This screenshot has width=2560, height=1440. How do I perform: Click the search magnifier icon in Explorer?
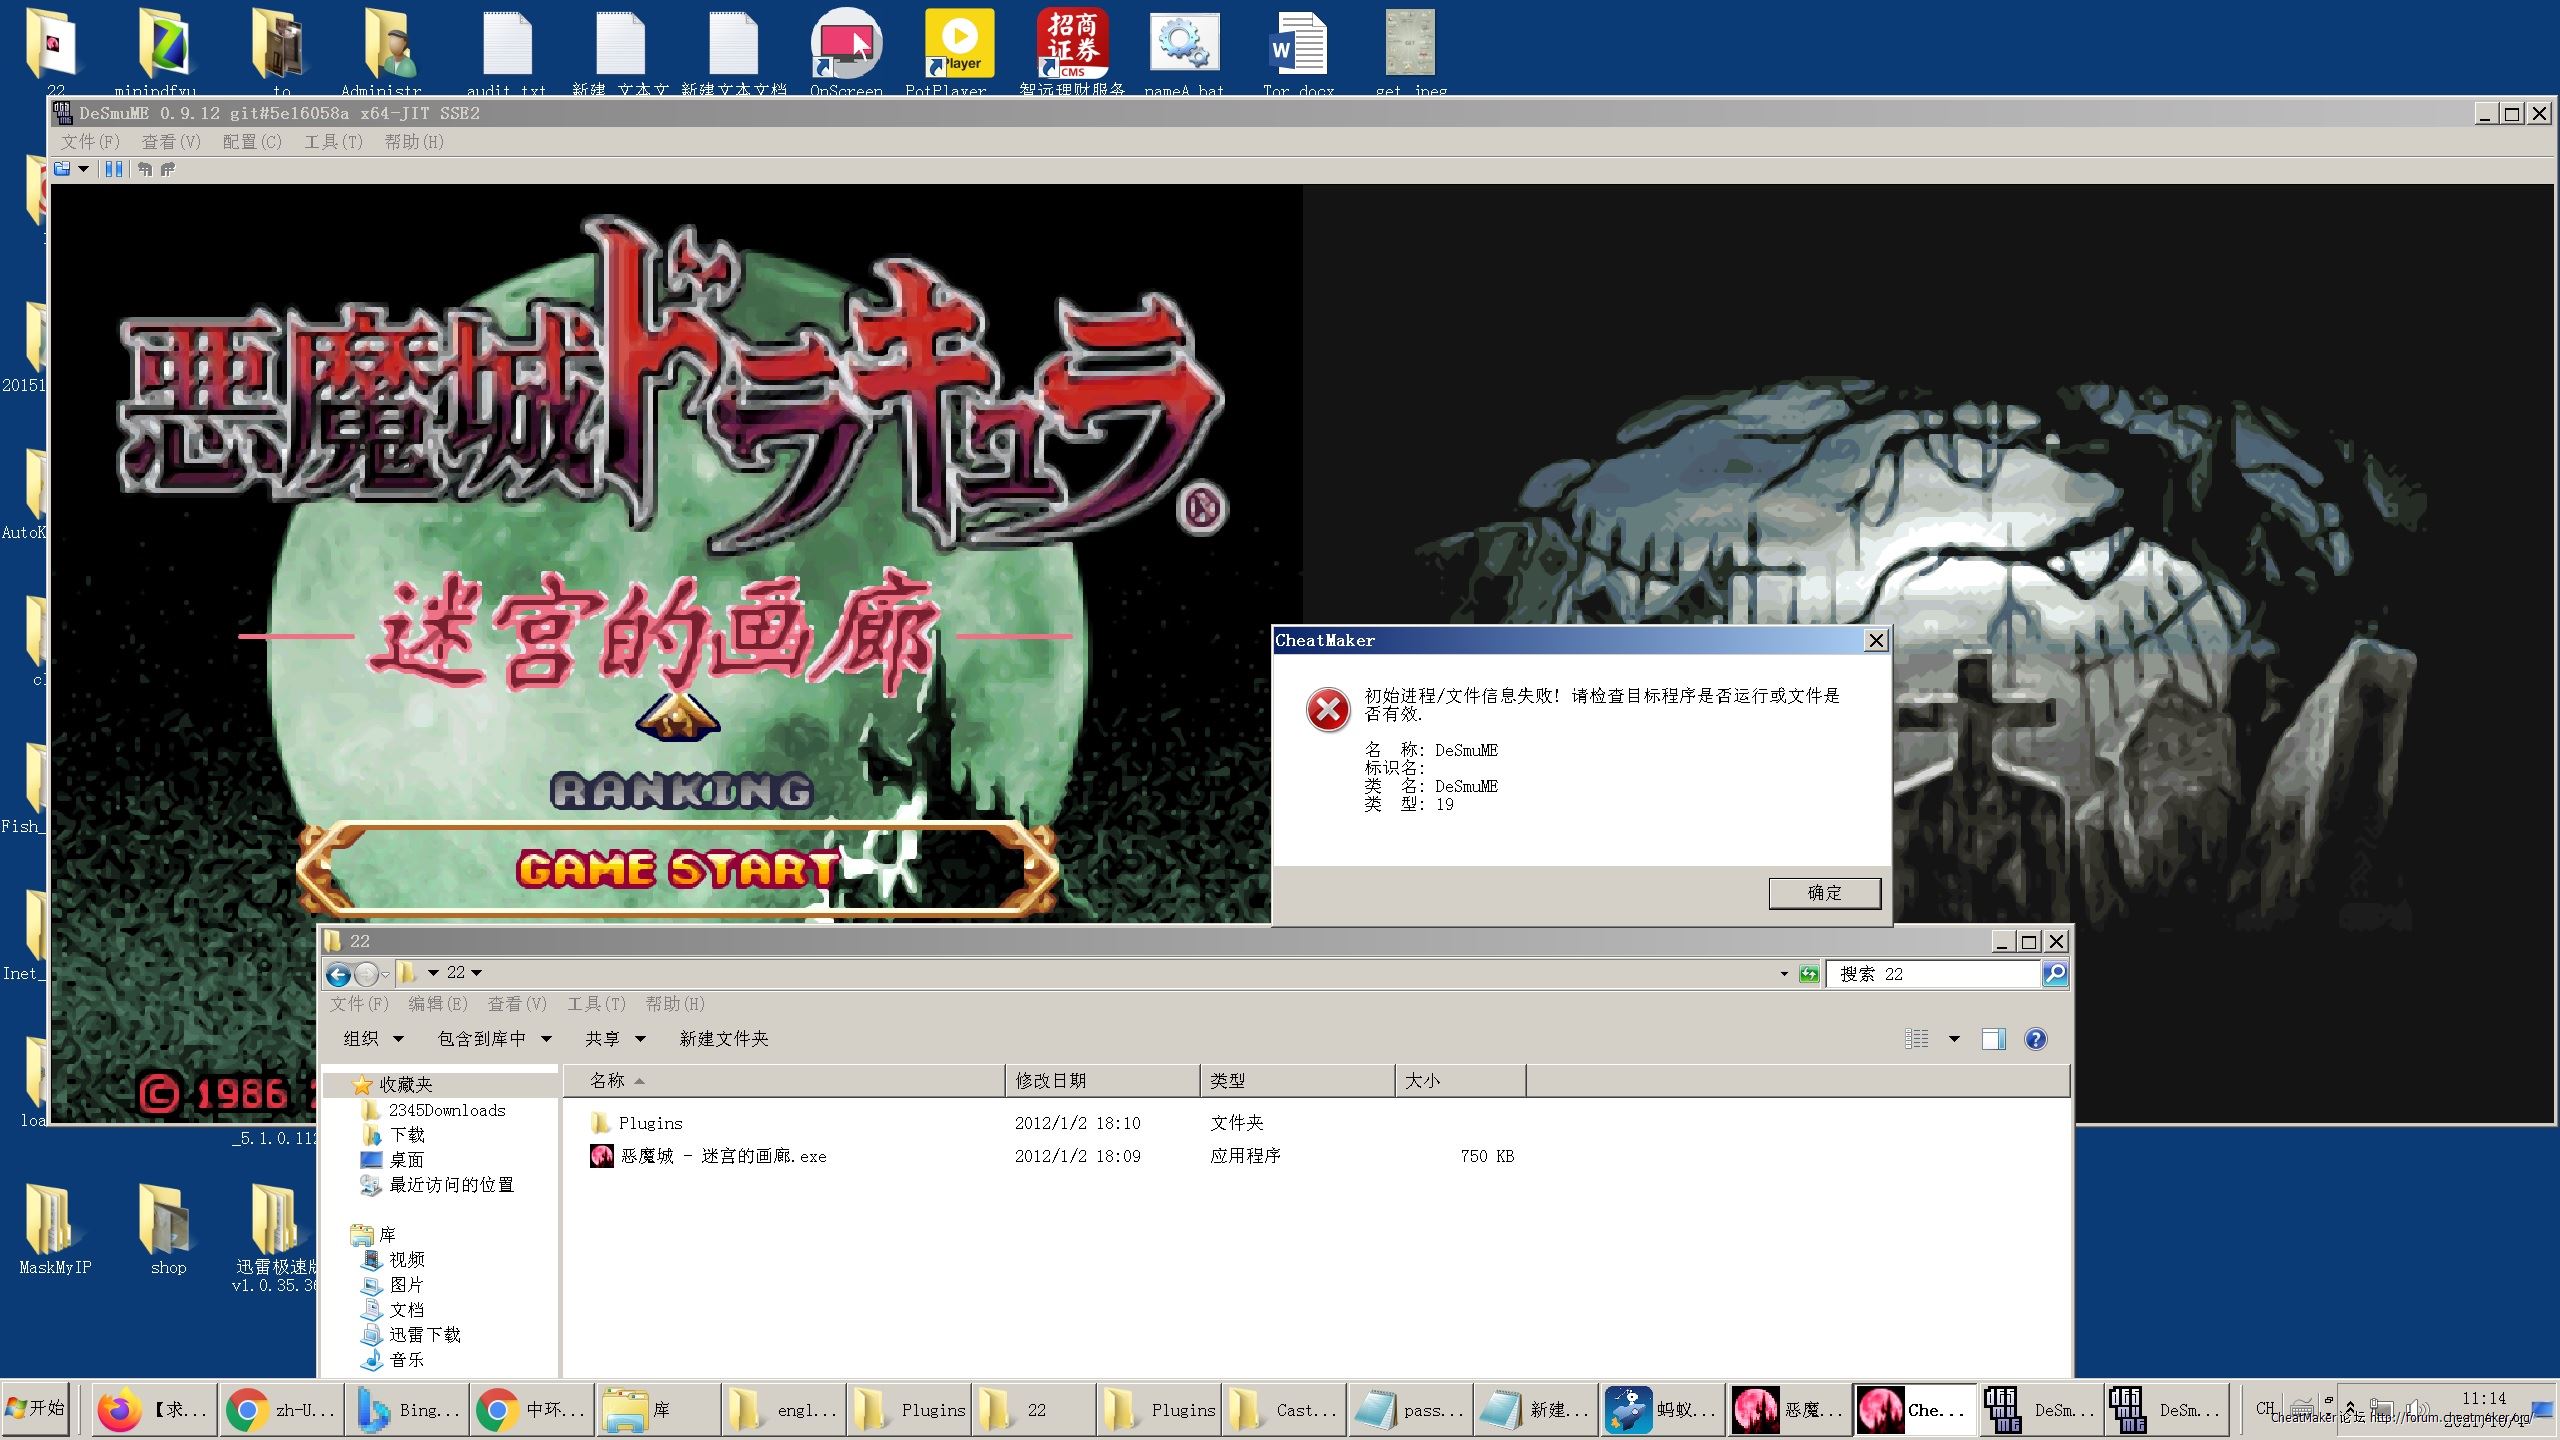2054,974
